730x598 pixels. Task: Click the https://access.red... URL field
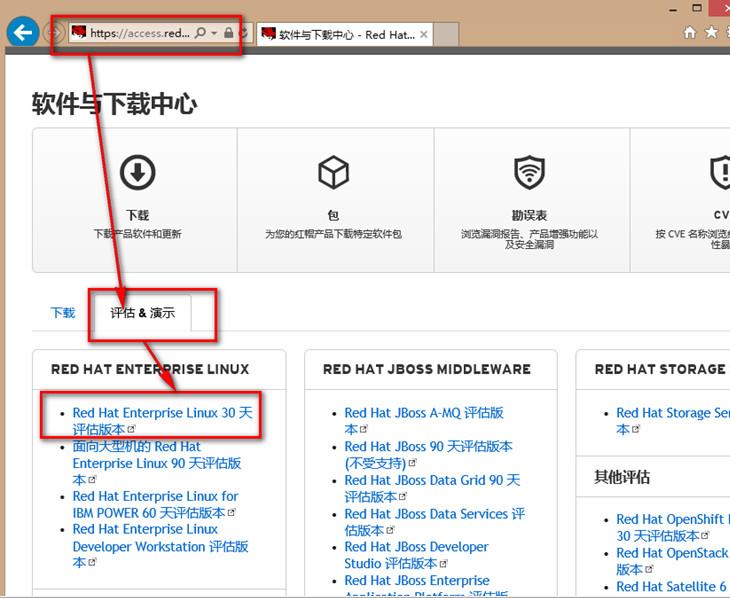pos(140,33)
